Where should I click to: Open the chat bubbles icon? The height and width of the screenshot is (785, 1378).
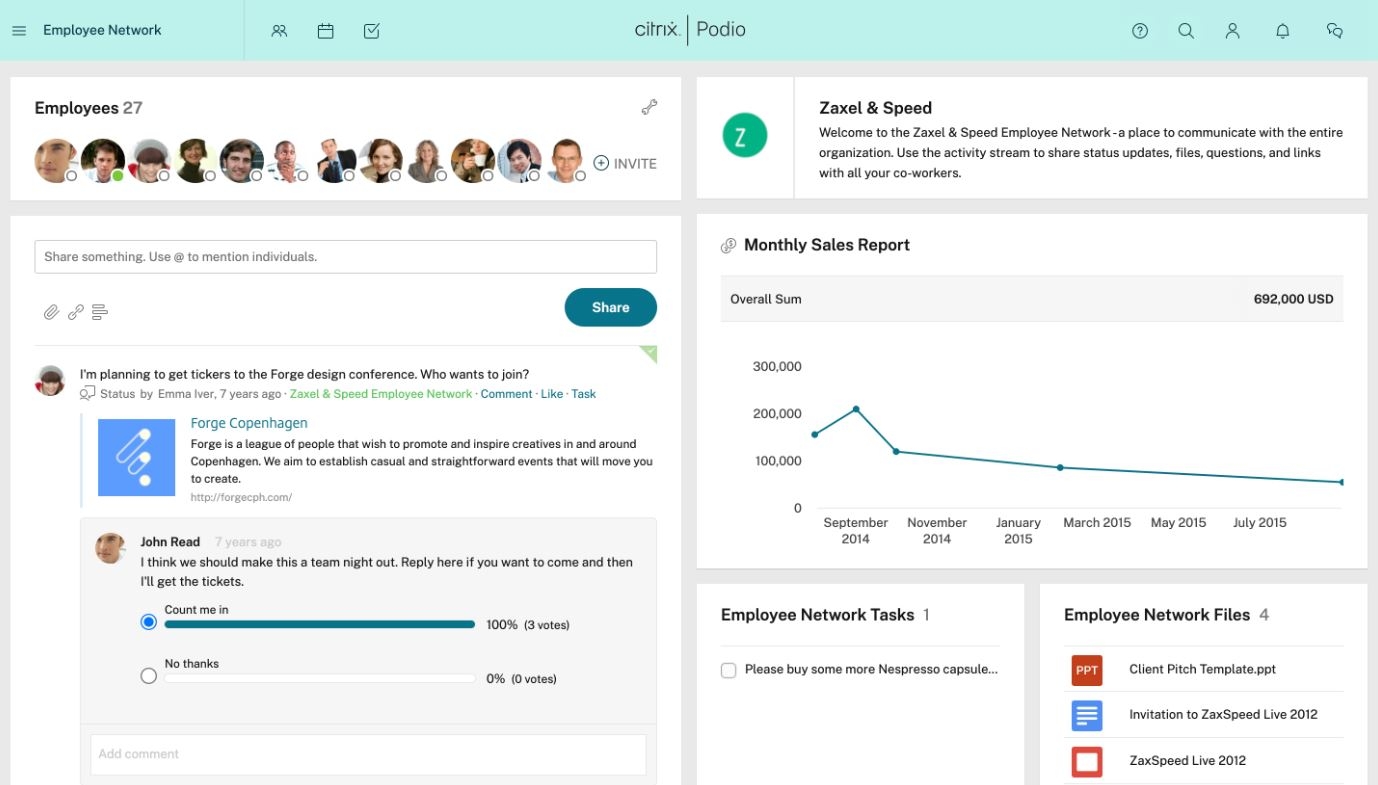(1334, 31)
